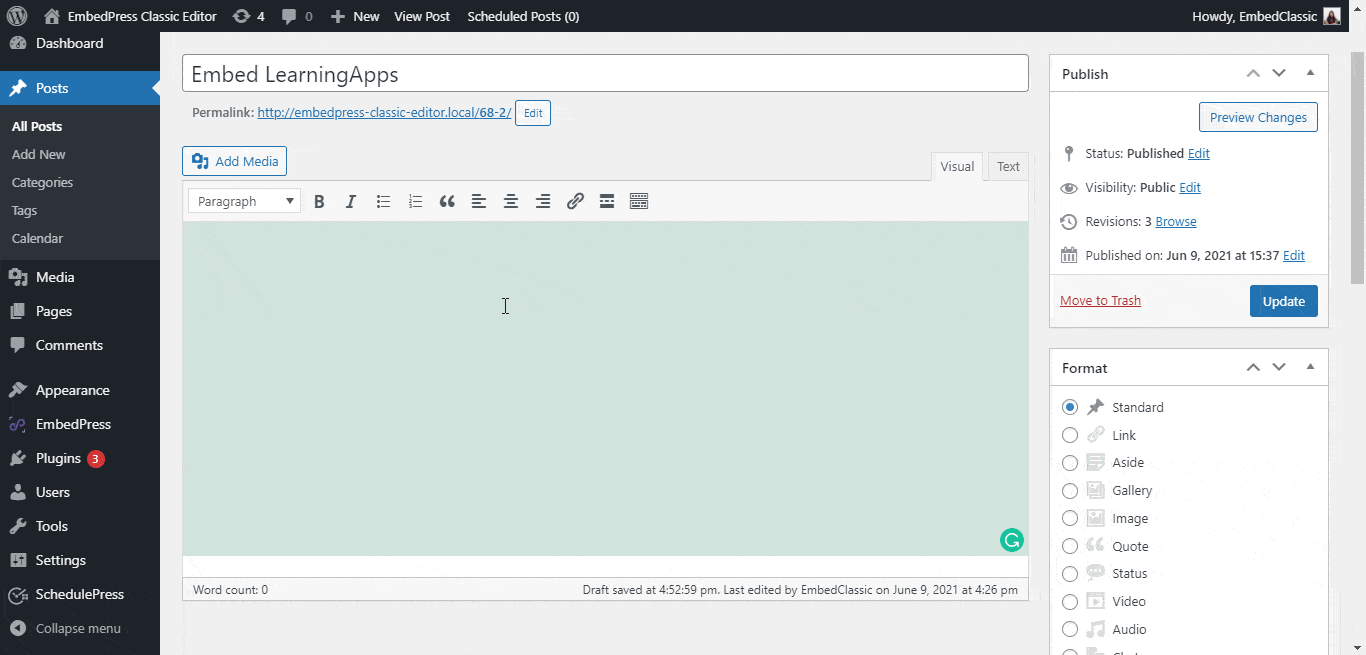Click the Add Media button
The image size is (1366, 655).
[235, 161]
